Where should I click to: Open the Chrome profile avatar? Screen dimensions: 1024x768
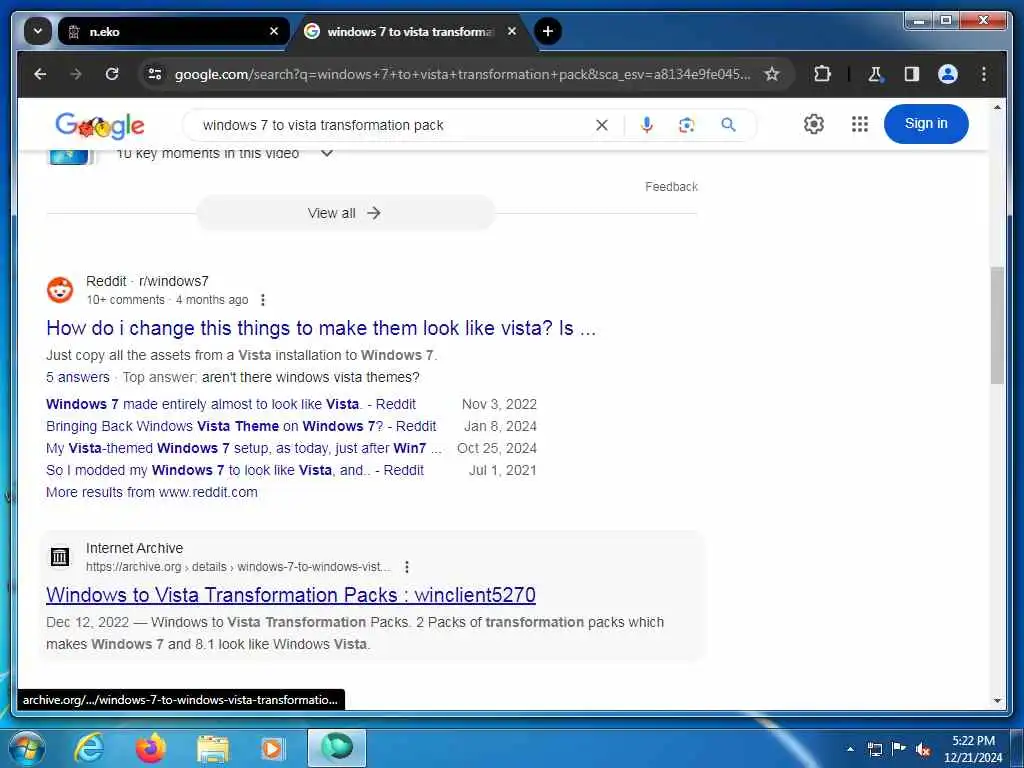click(x=948, y=74)
